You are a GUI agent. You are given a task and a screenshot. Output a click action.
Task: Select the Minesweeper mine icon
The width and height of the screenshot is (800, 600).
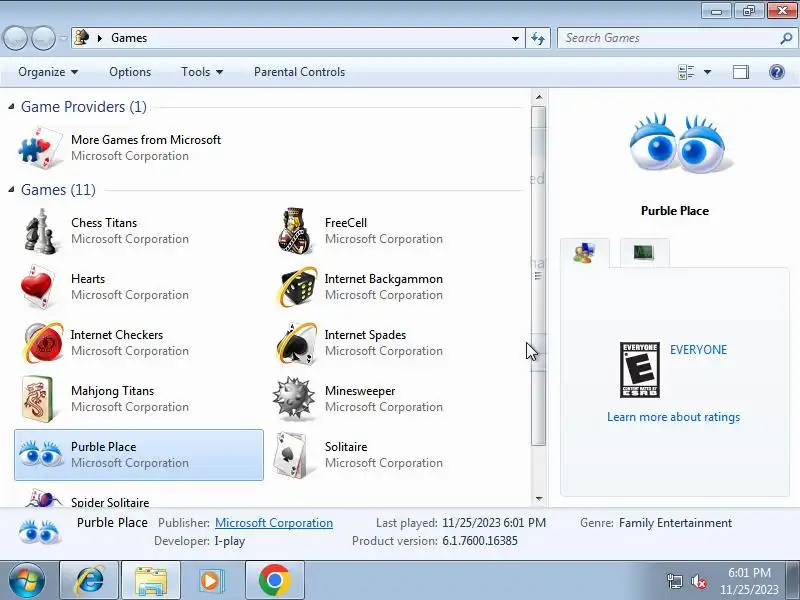293,398
